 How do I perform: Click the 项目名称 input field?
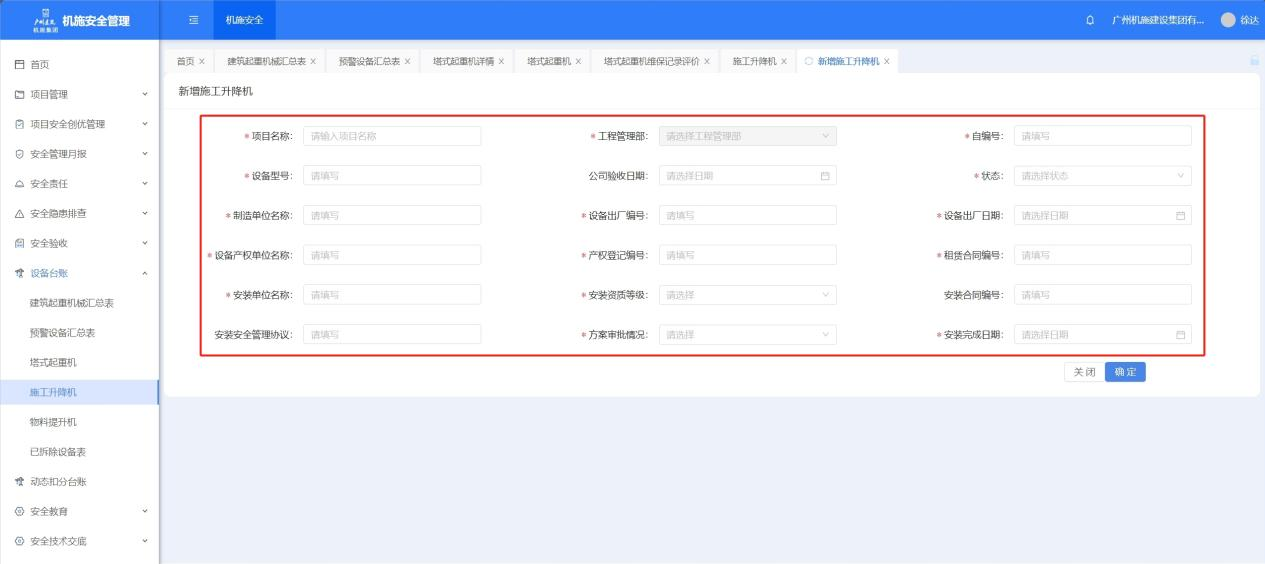click(391, 136)
